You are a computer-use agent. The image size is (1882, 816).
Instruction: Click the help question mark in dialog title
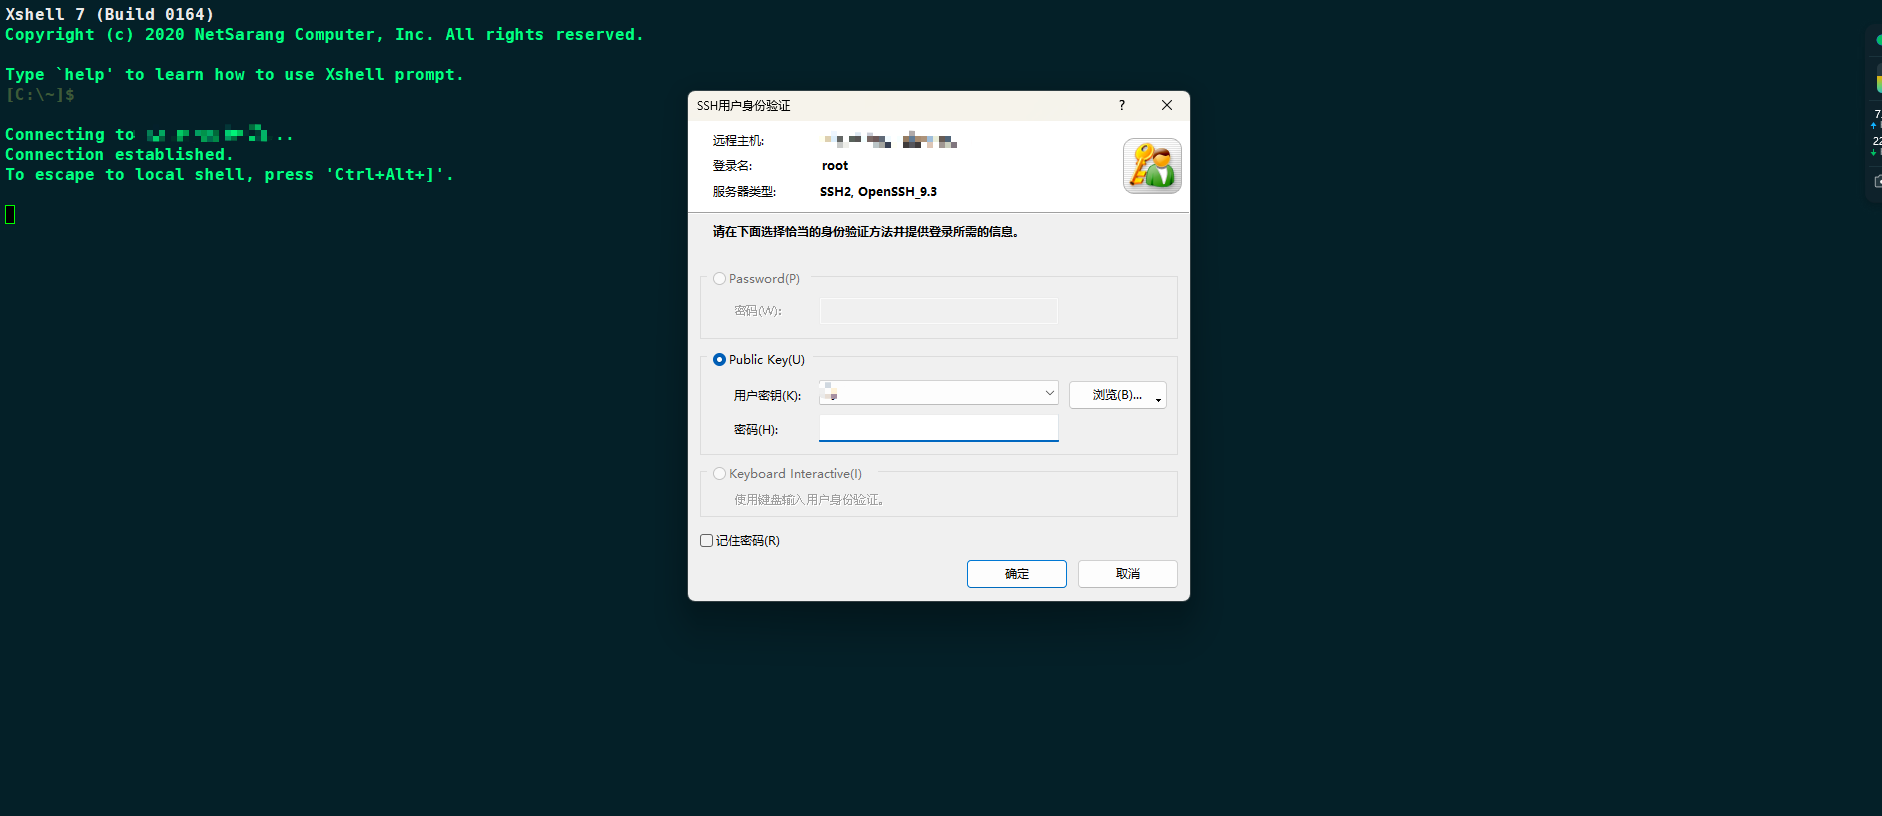[1121, 105]
